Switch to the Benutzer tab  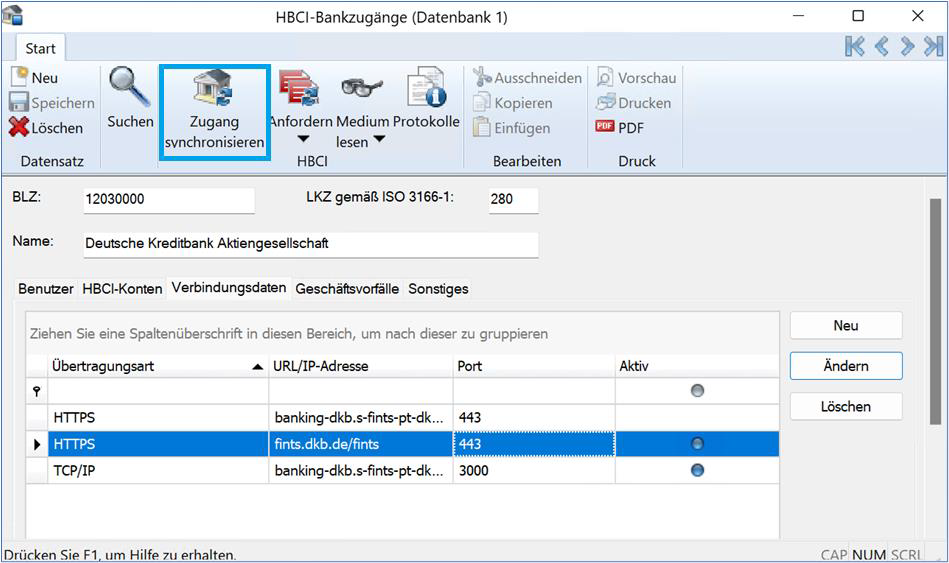click(x=46, y=289)
